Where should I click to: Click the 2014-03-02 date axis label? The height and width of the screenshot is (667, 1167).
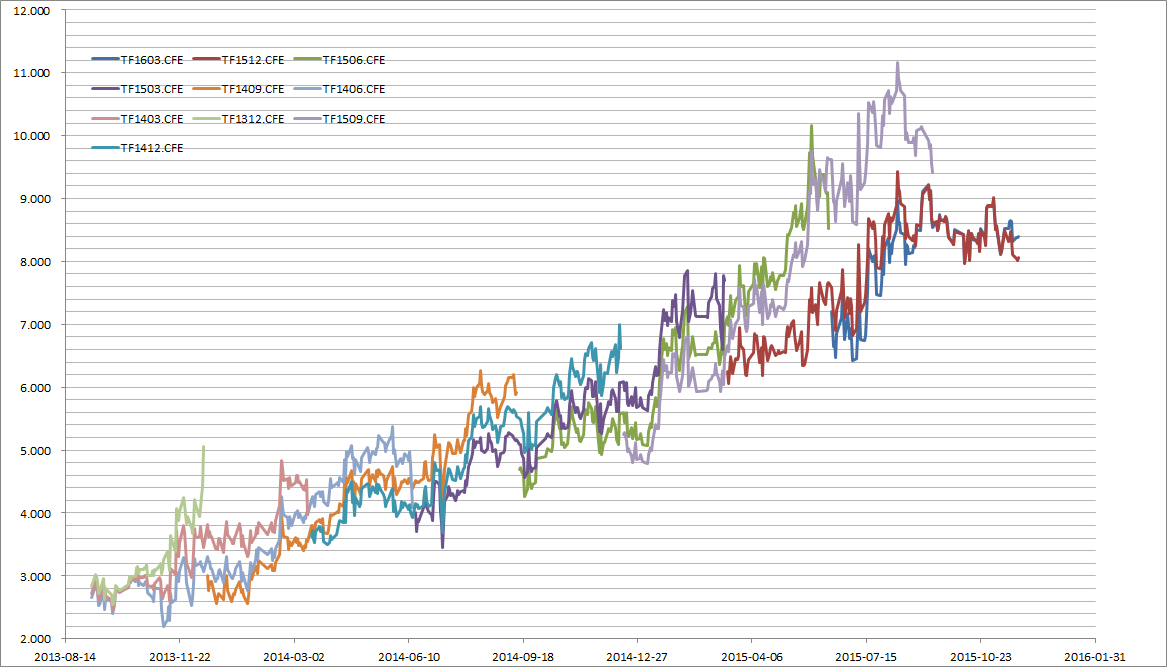tap(294, 657)
